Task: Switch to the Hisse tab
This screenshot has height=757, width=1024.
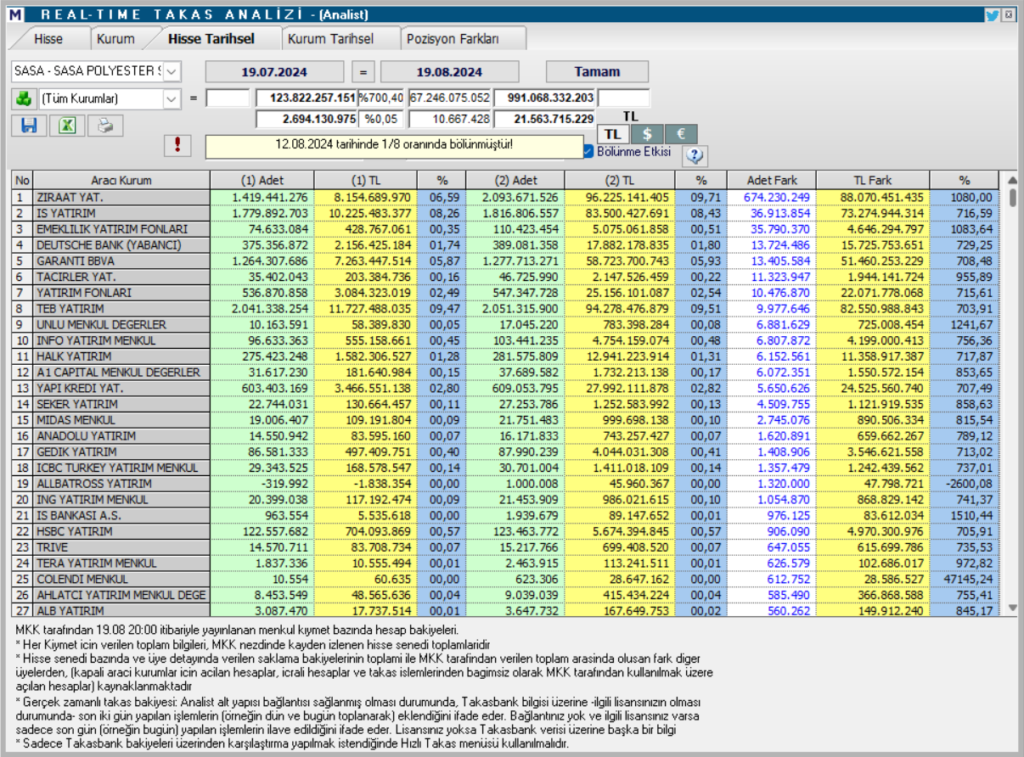Action: [x=48, y=39]
